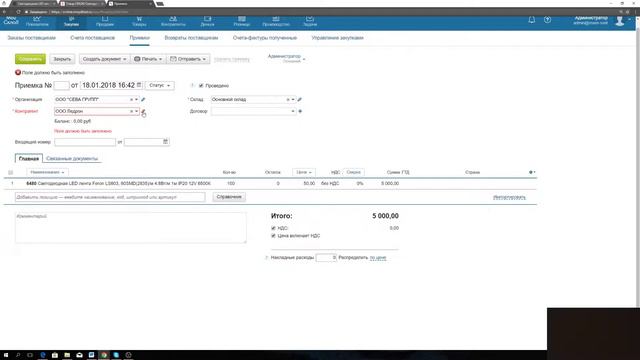The image size is (640, 360).
Task: Switch to the Главная tab
Action: pos(29,158)
